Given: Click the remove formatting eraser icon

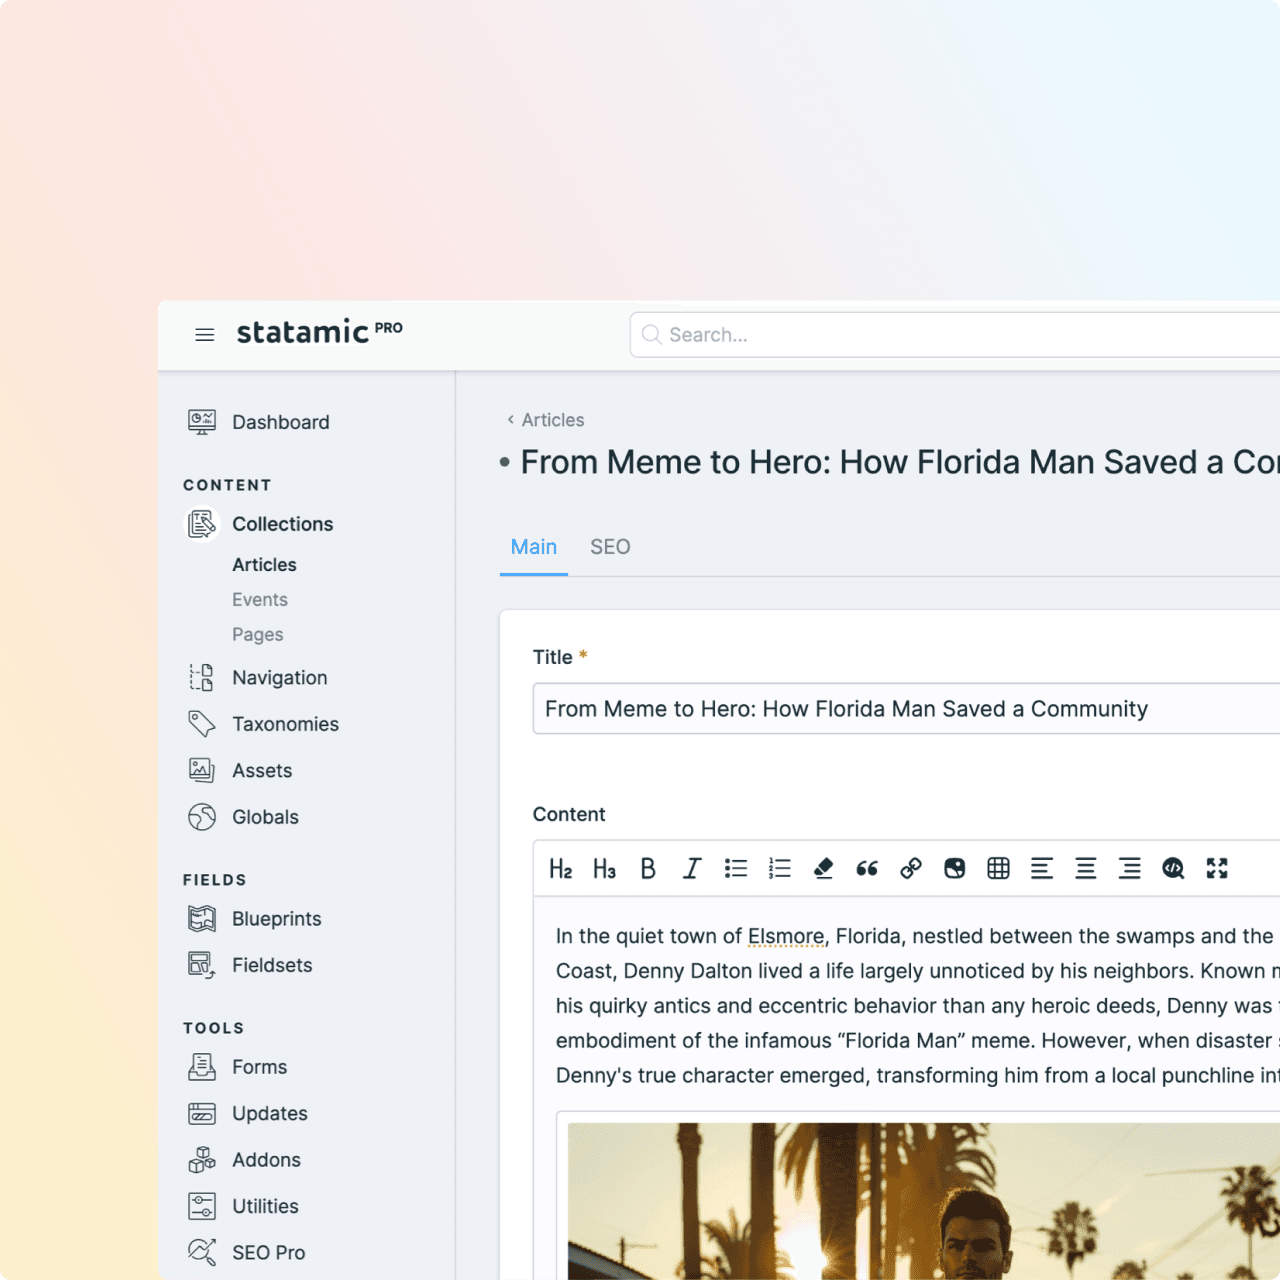Looking at the screenshot, I should 823,869.
